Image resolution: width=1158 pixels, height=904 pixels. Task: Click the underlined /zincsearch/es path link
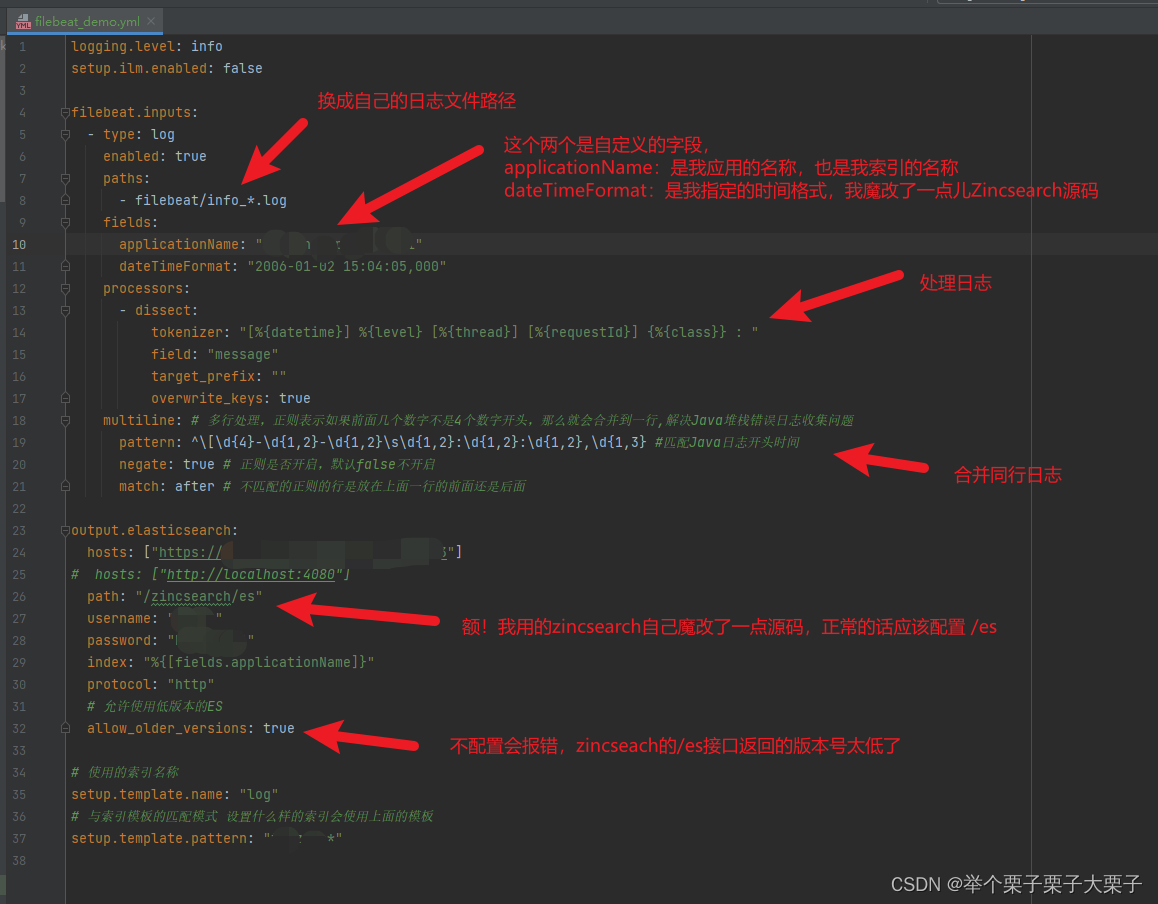(x=199, y=595)
